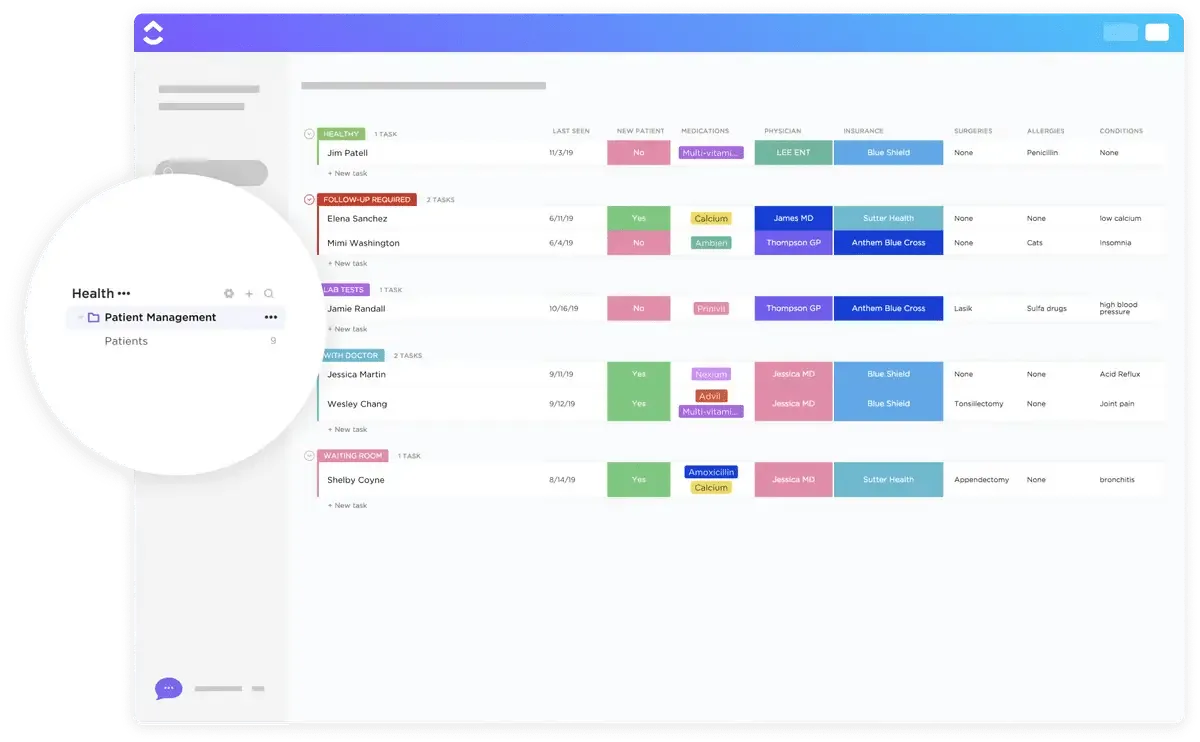Open the Jamie Randall task
This screenshot has height=742, width=1200.
click(x=356, y=309)
